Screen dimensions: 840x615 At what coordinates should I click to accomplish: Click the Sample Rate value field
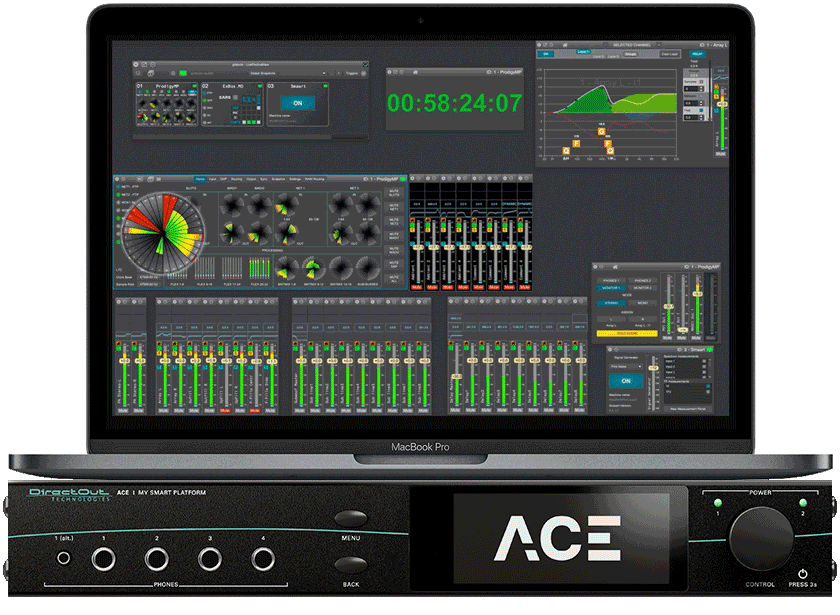coord(149,284)
